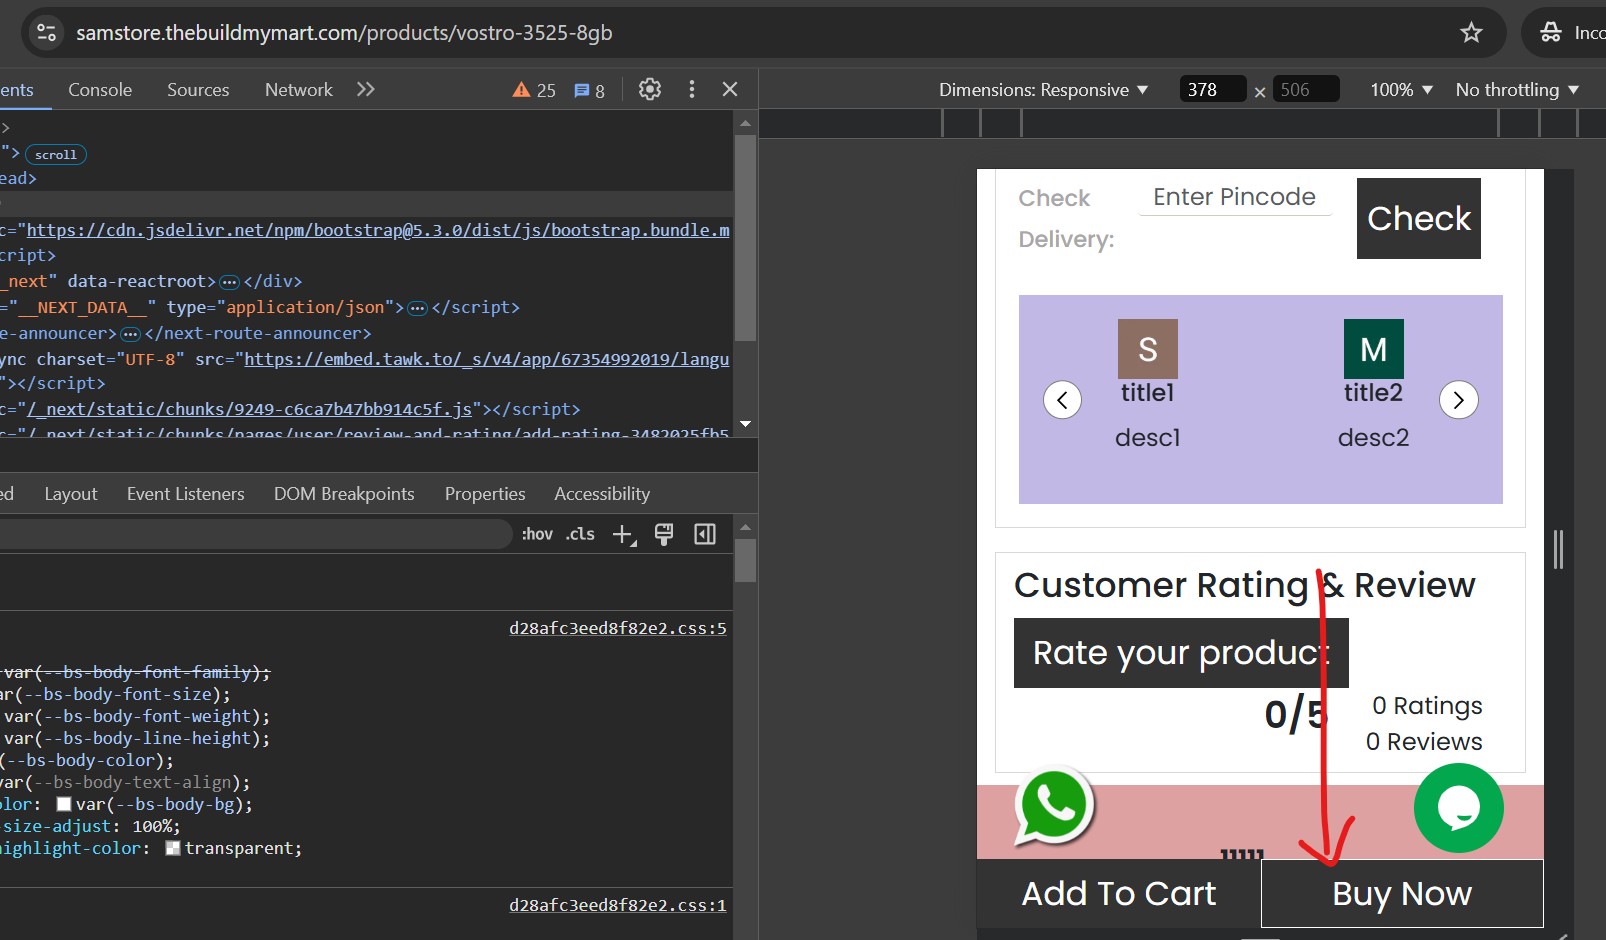Expand the next-route-announcer ellipsis

click(130, 334)
